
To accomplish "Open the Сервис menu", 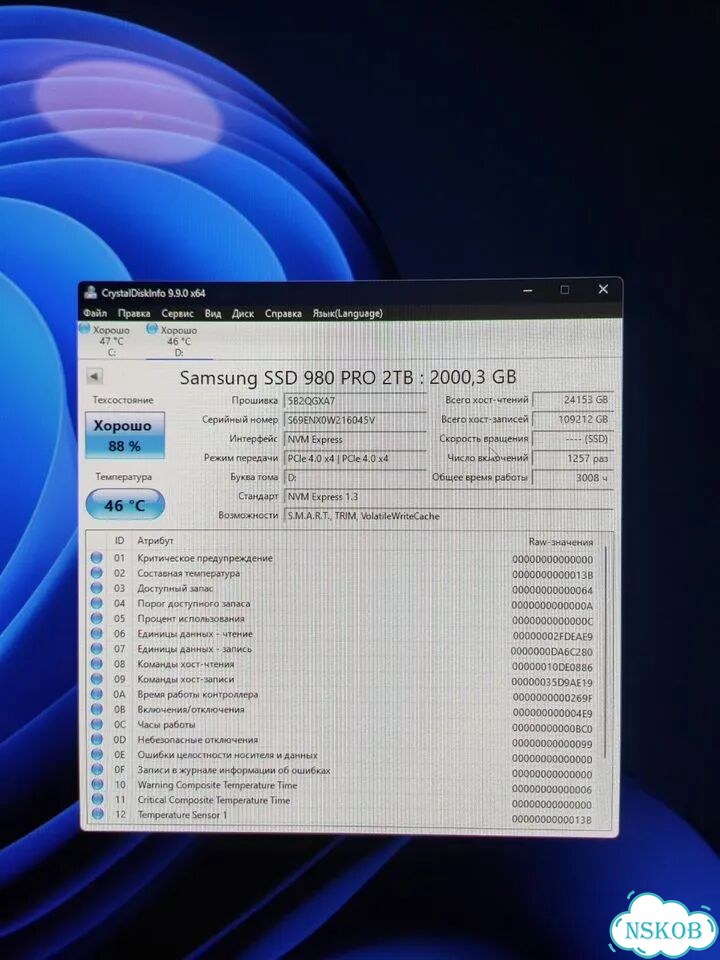I will [177, 313].
